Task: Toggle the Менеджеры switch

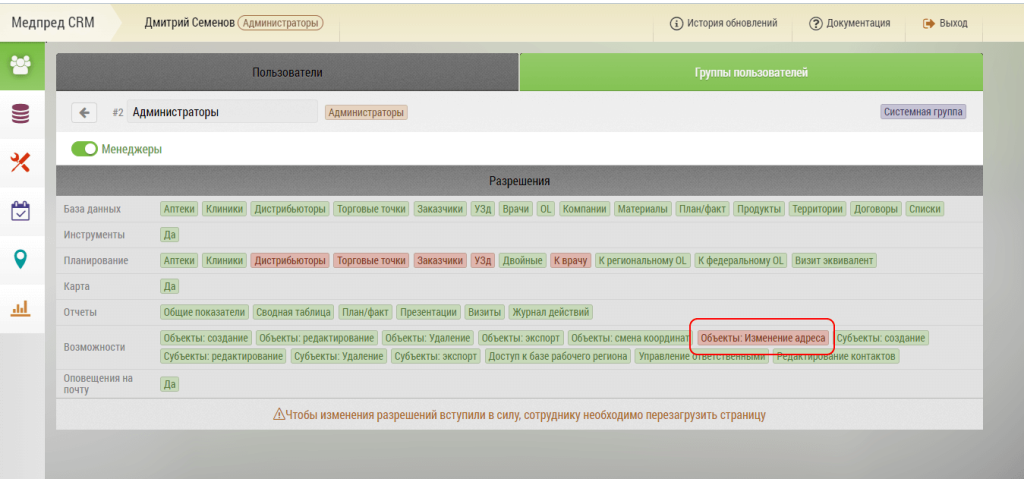Action: pyautogui.click(x=84, y=149)
